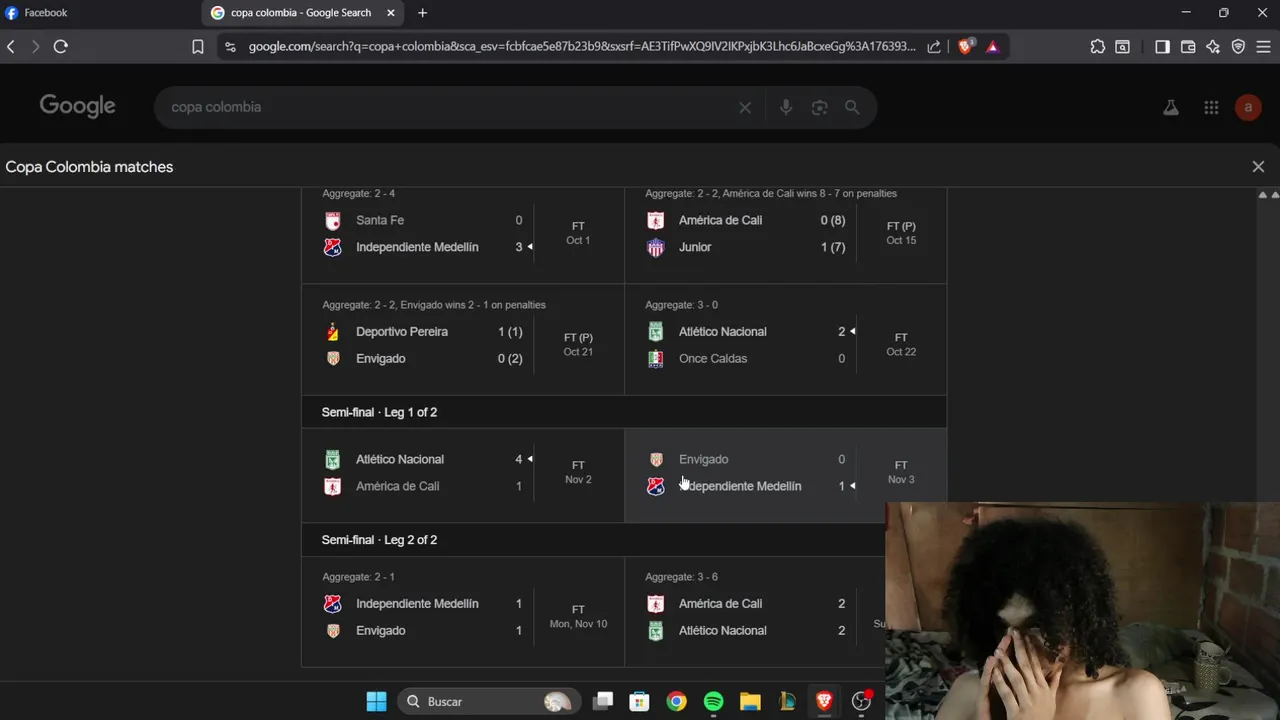The height and width of the screenshot is (720, 1280).
Task: Open the Google account avatar
Action: pos(1248,107)
